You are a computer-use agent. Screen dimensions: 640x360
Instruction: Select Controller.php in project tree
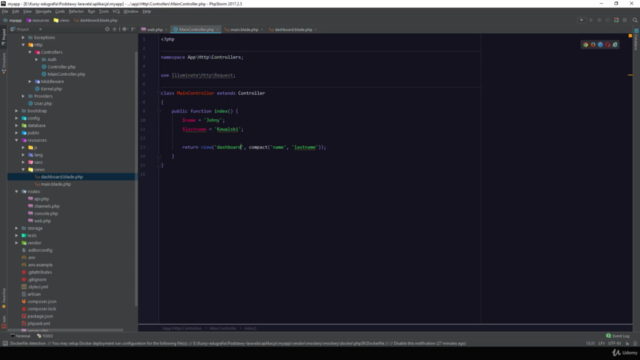(x=61, y=67)
